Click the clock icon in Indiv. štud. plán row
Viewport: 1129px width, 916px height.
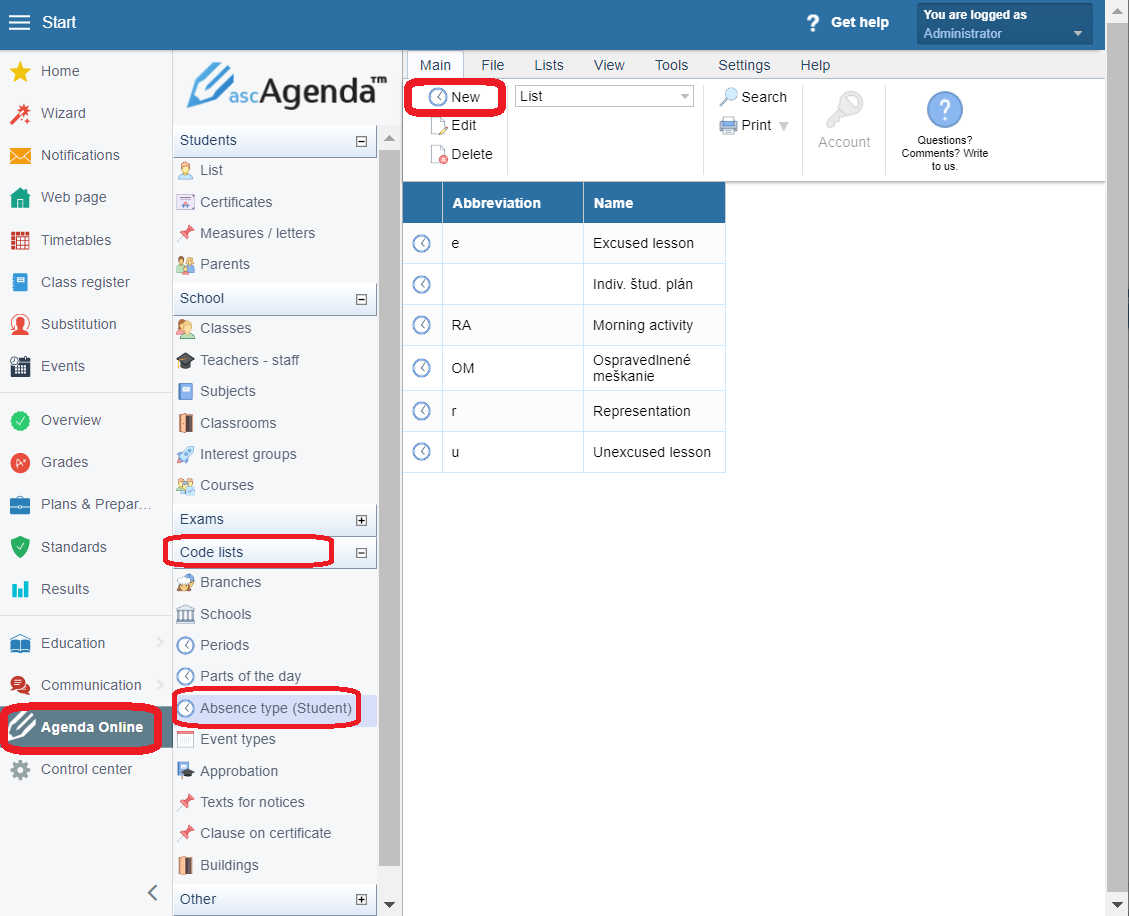pyautogui.click(x=422, y=284)
